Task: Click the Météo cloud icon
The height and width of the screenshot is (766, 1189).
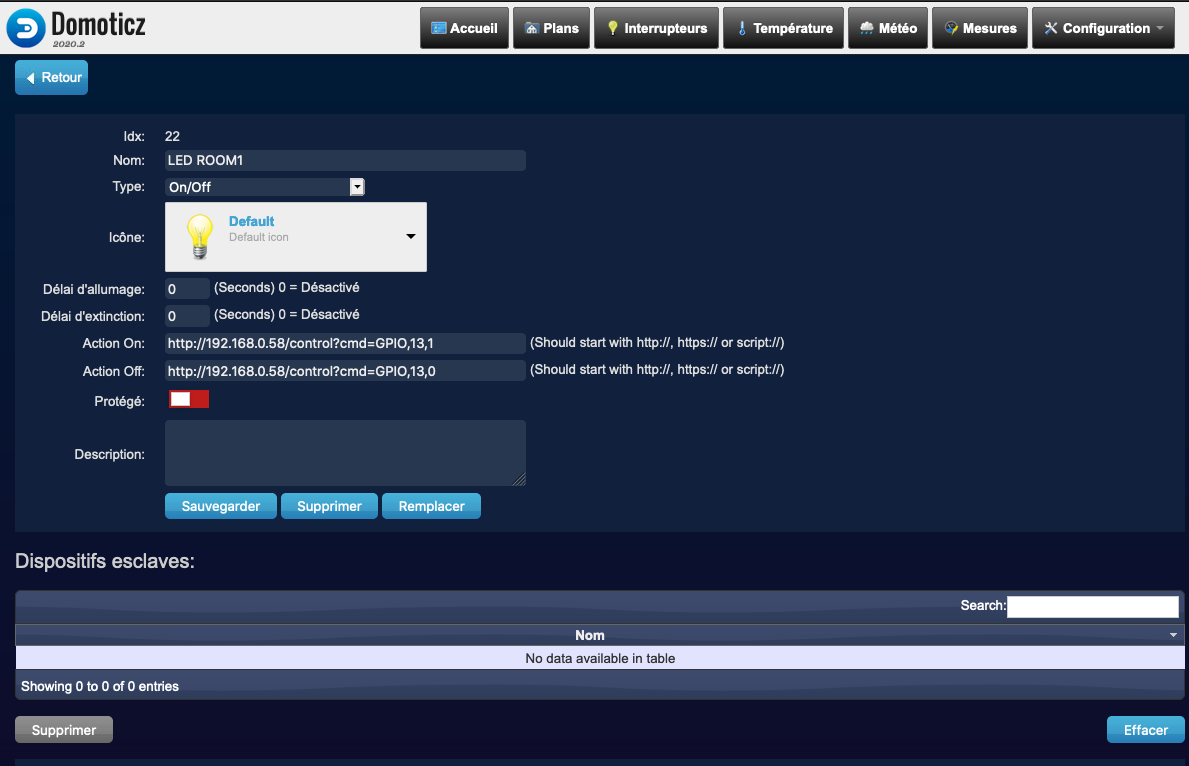Action: coord(866,28)
